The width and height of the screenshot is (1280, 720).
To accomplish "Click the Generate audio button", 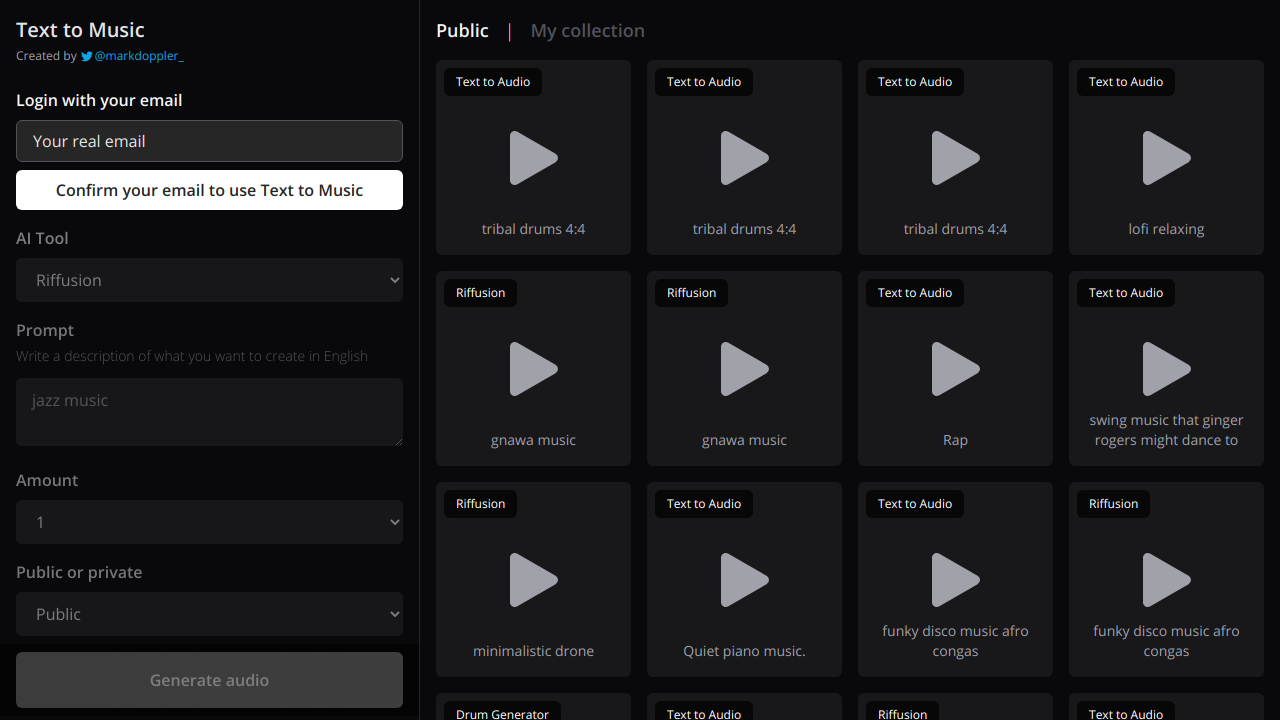I will pos(209,680).
